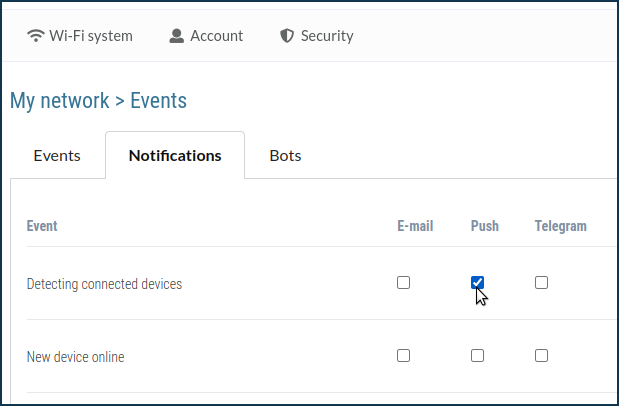This screenshot has width=619, height=406.
Task: Switch to the Events tab
Action: click(57, 156)
